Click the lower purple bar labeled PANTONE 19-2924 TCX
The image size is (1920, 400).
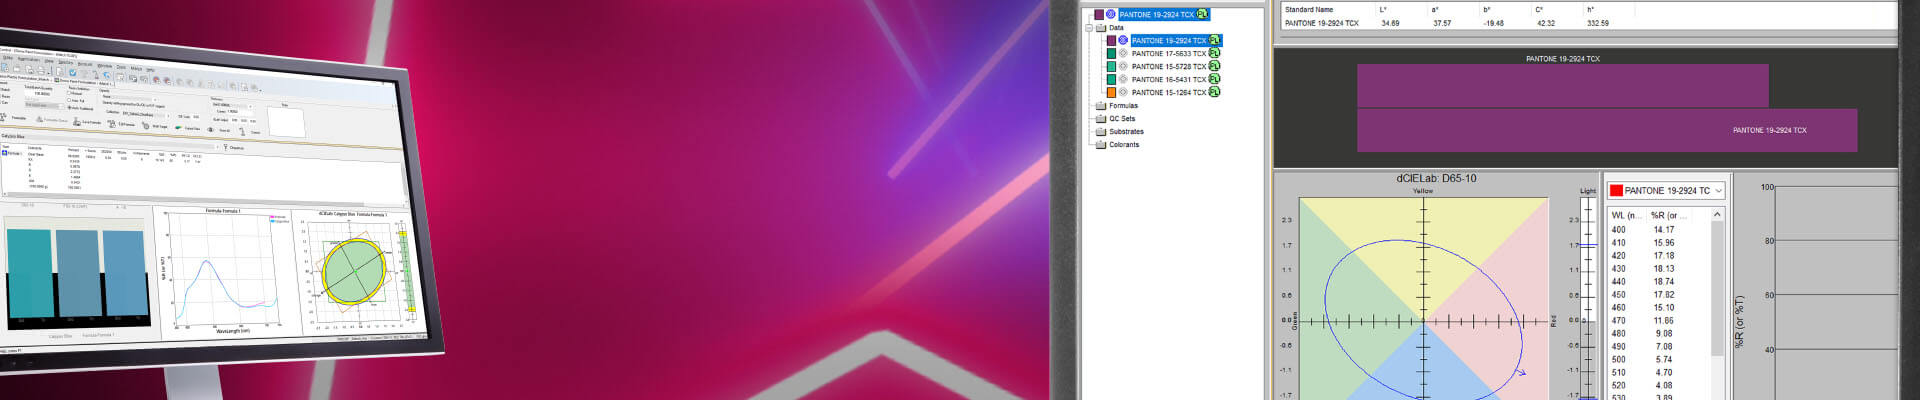pyautogui.click(x=1606, y=130)
